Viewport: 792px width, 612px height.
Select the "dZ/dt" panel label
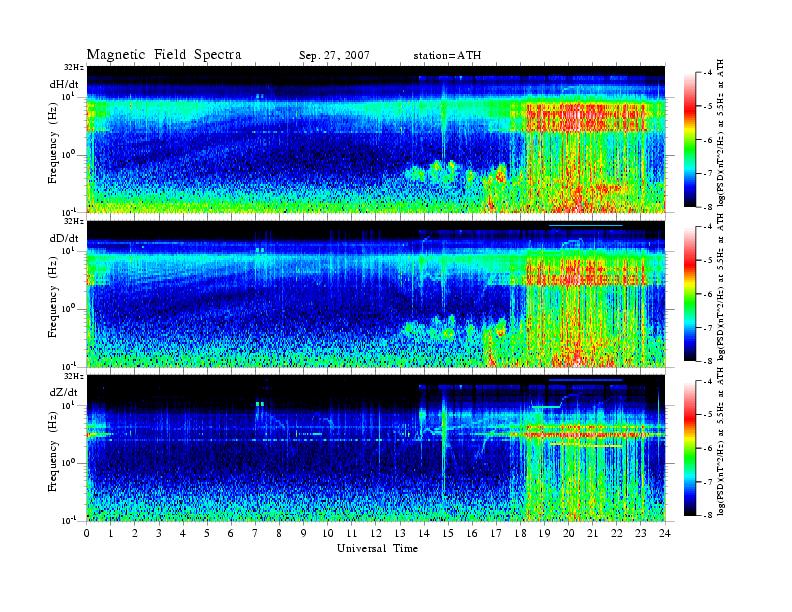click(64, 392)
